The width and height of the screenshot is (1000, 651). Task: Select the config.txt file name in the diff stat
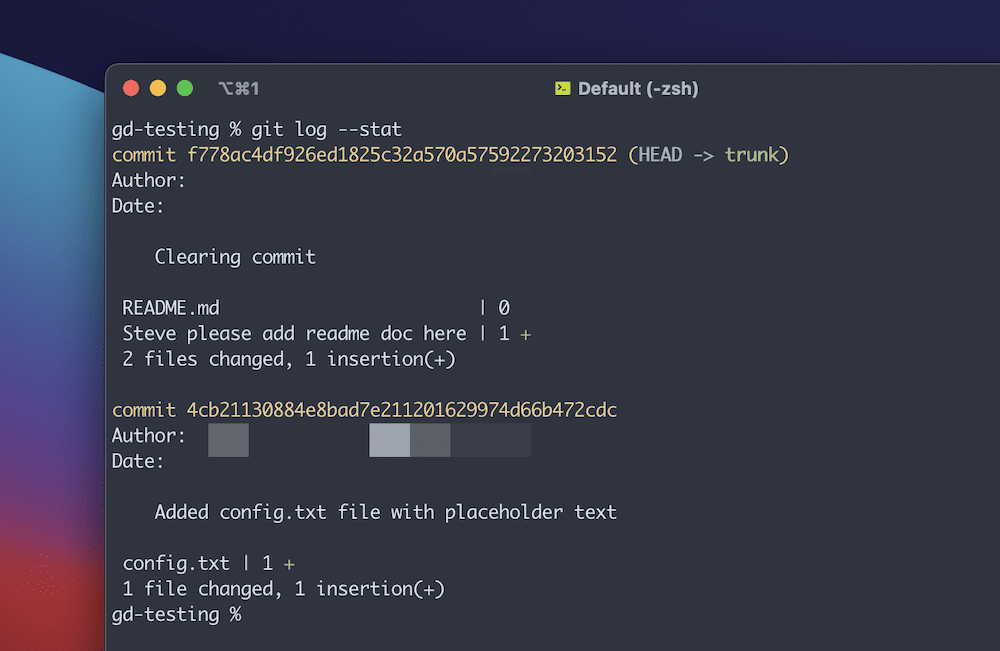point(176,563)
